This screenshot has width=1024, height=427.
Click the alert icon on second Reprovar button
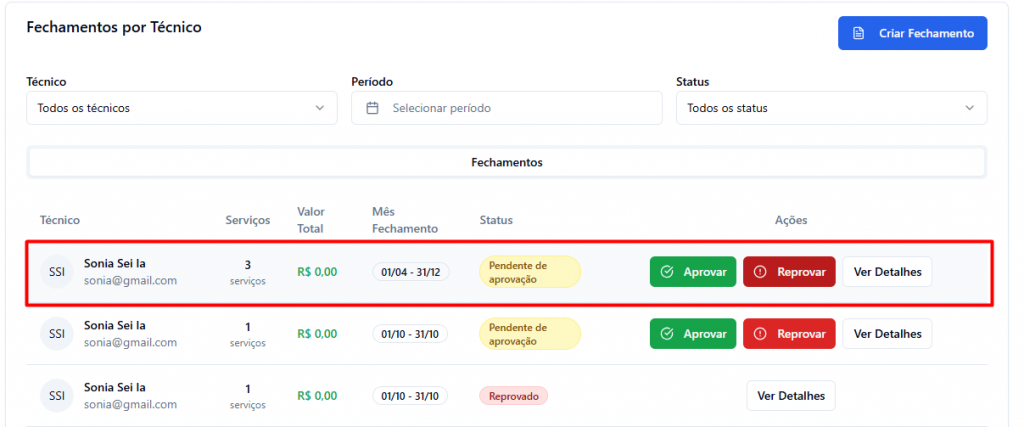click(x=760, y=334)
